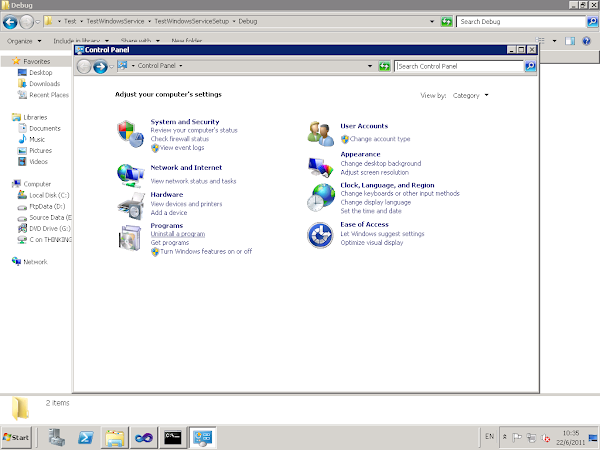600x450 pixels.
Task: Open the Programs disc box icon
Action: pyautogui.click(x=130, y=238)
